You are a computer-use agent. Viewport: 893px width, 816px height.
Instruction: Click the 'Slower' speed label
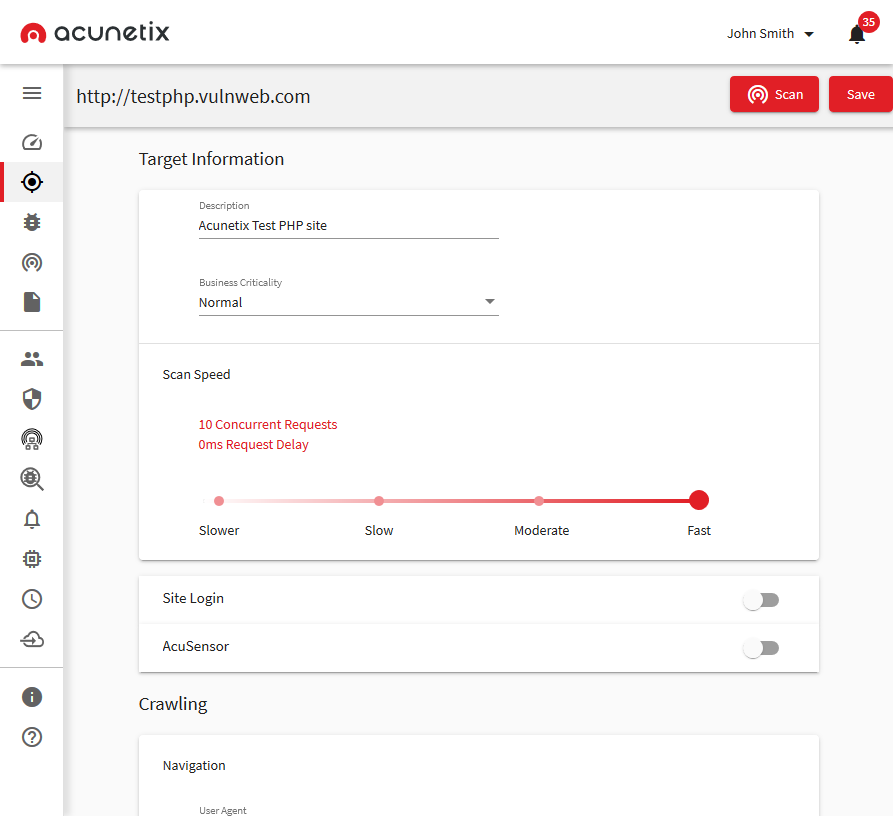[x=219, y=531]
